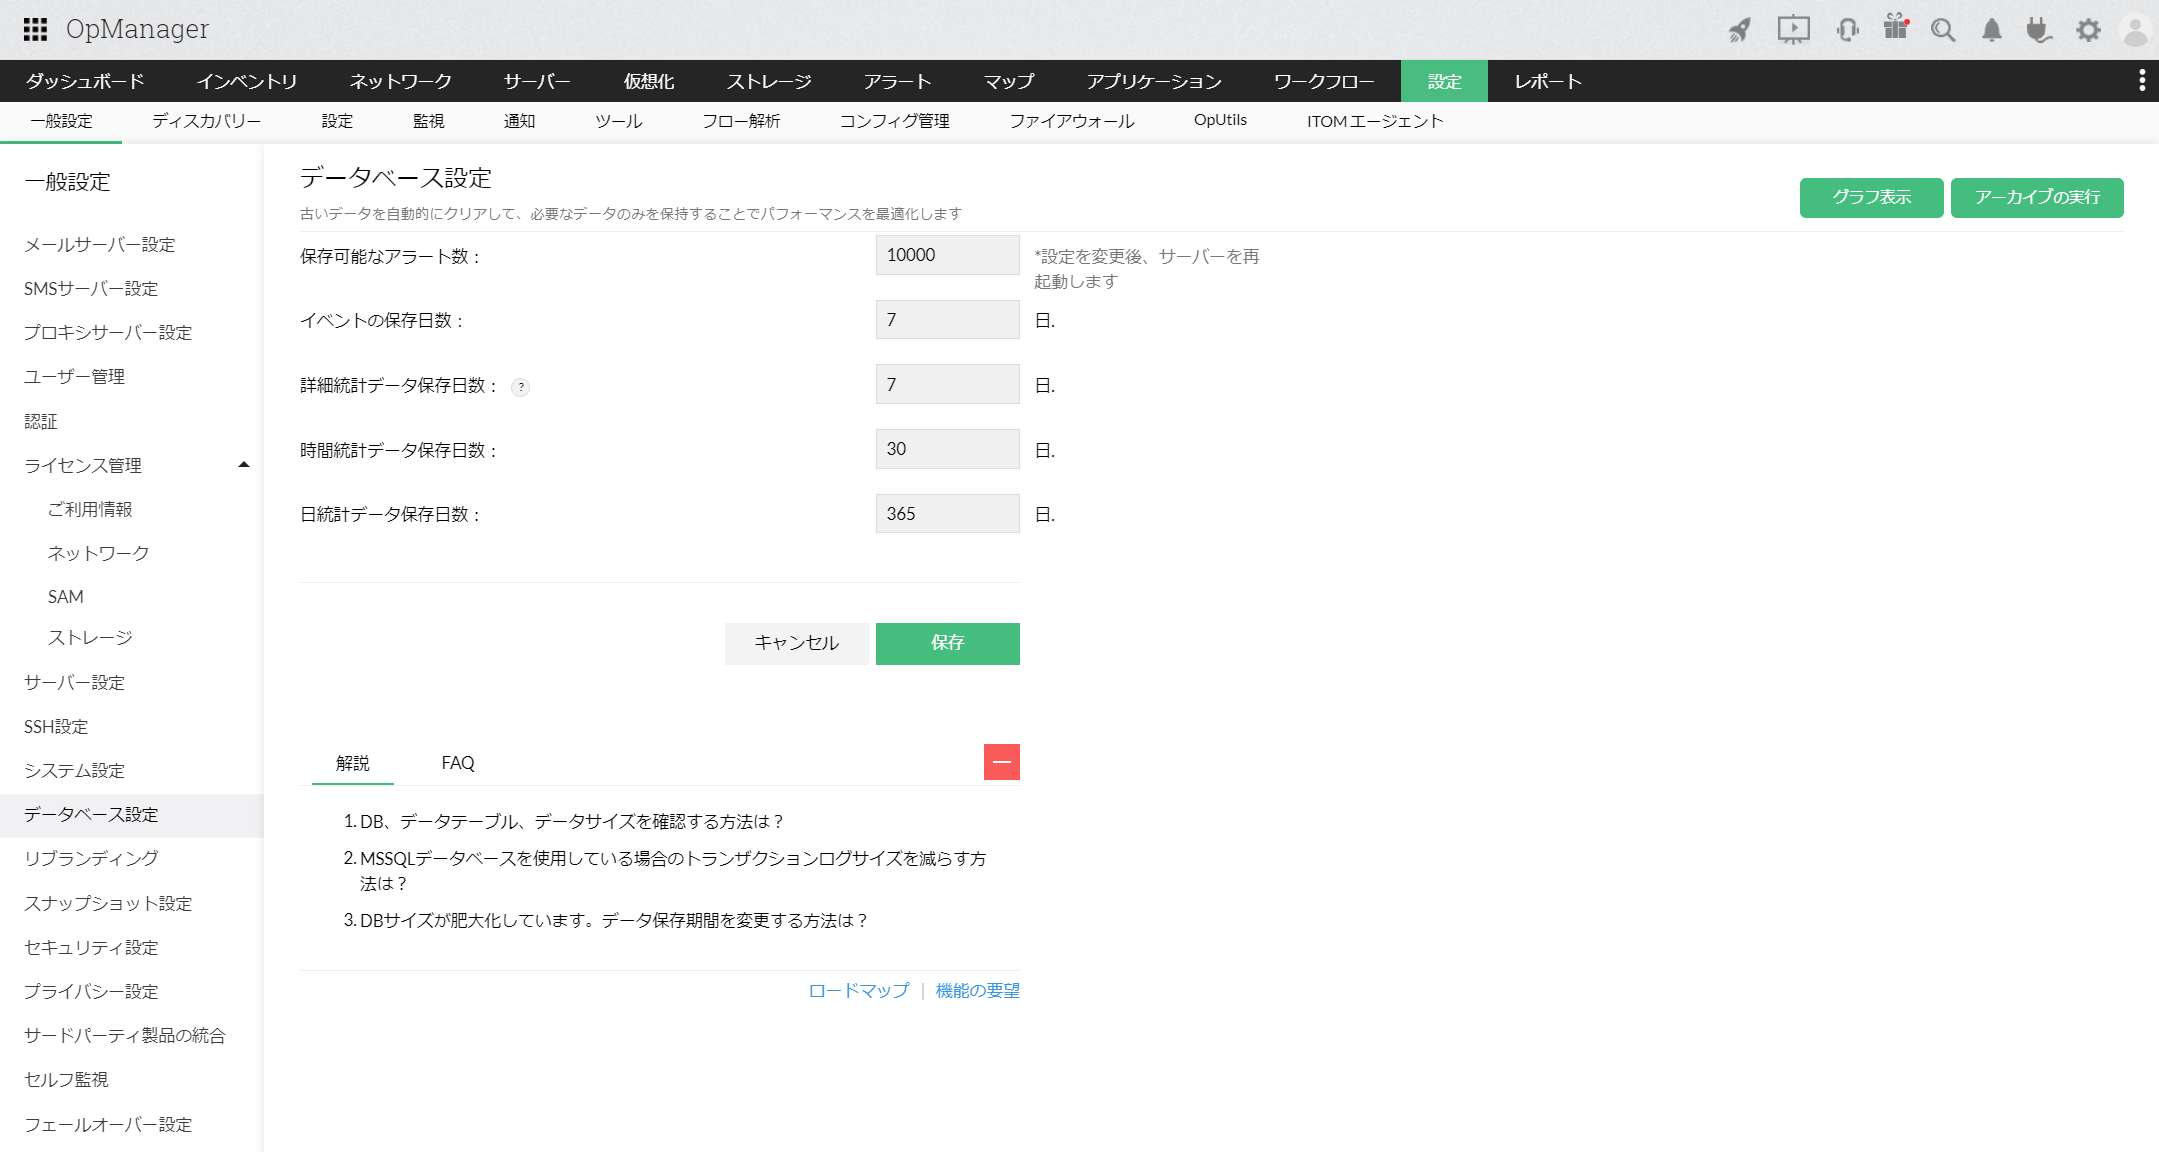Open the アプリケーション main menu
Image resolution: width=2159 pixels, height=1152 pixels.
(x=1154, y=81)
